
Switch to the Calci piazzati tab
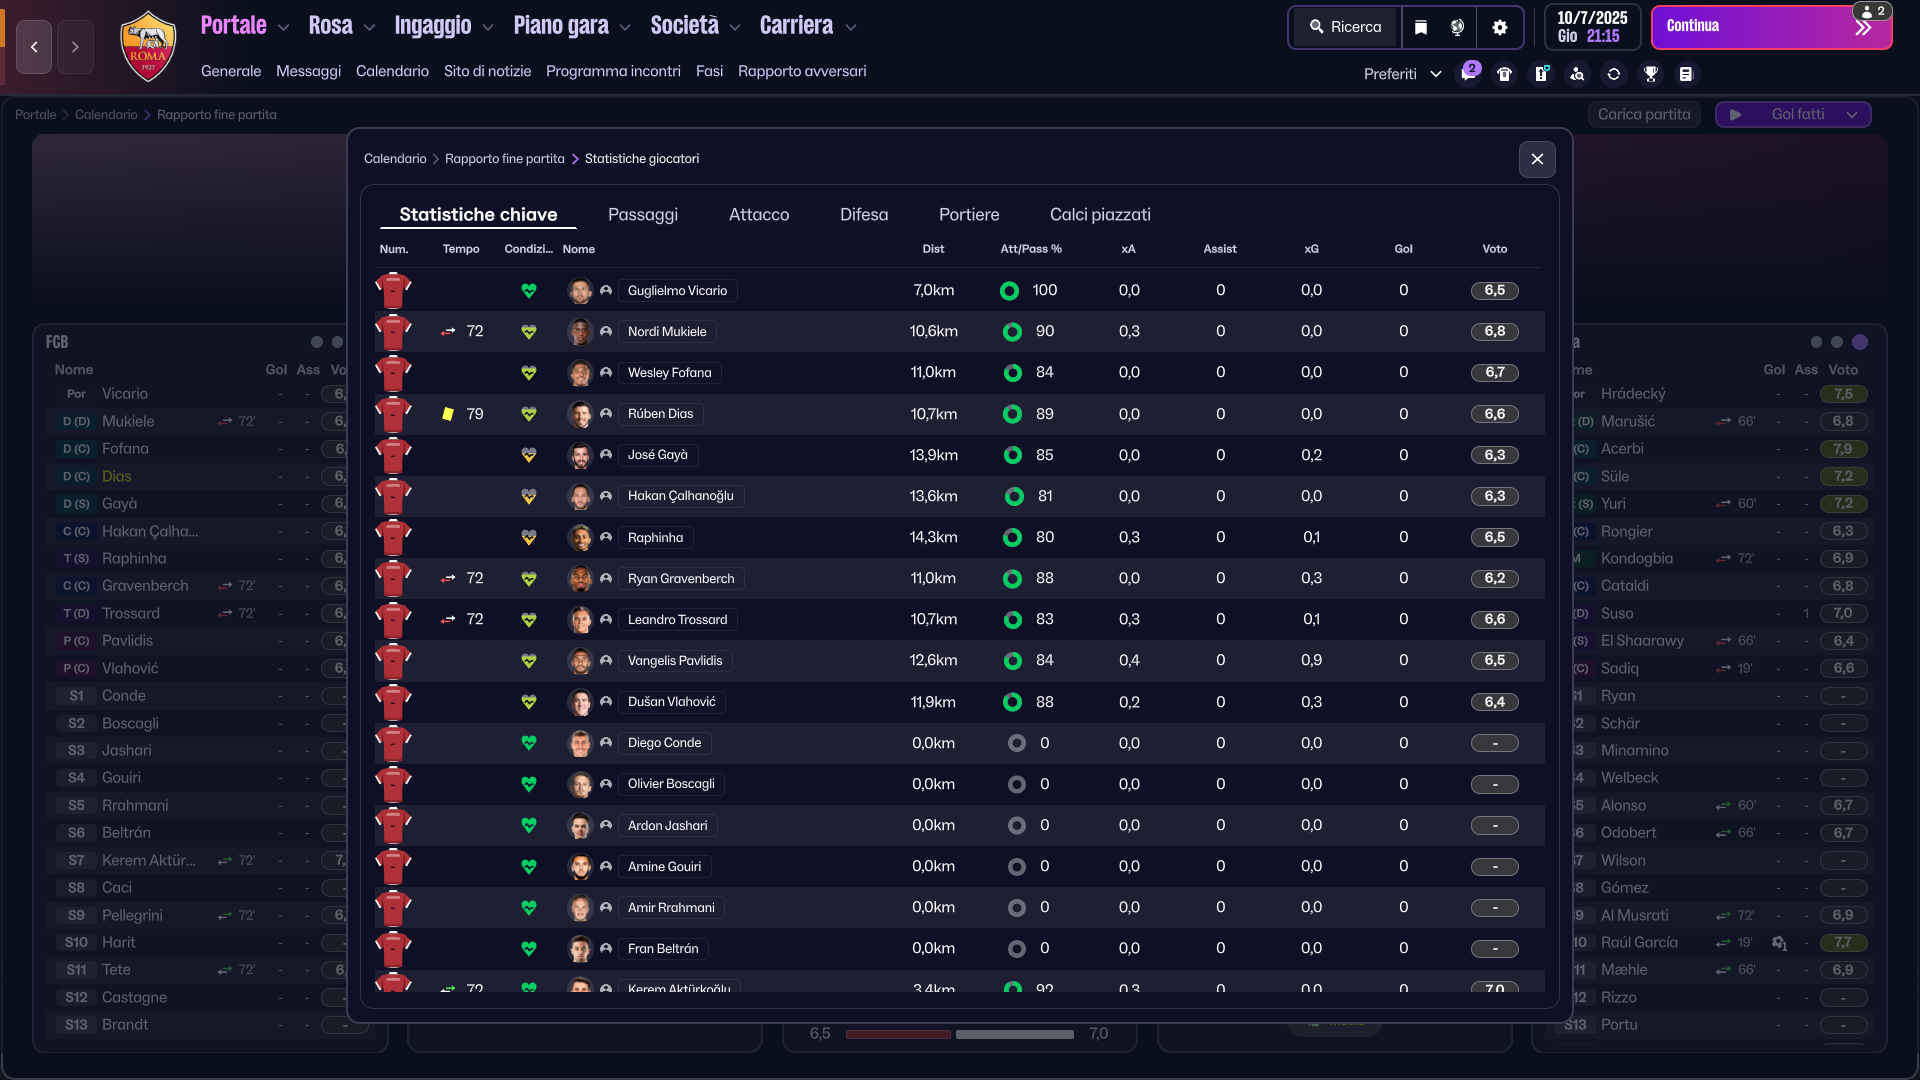click(1099, 214)
